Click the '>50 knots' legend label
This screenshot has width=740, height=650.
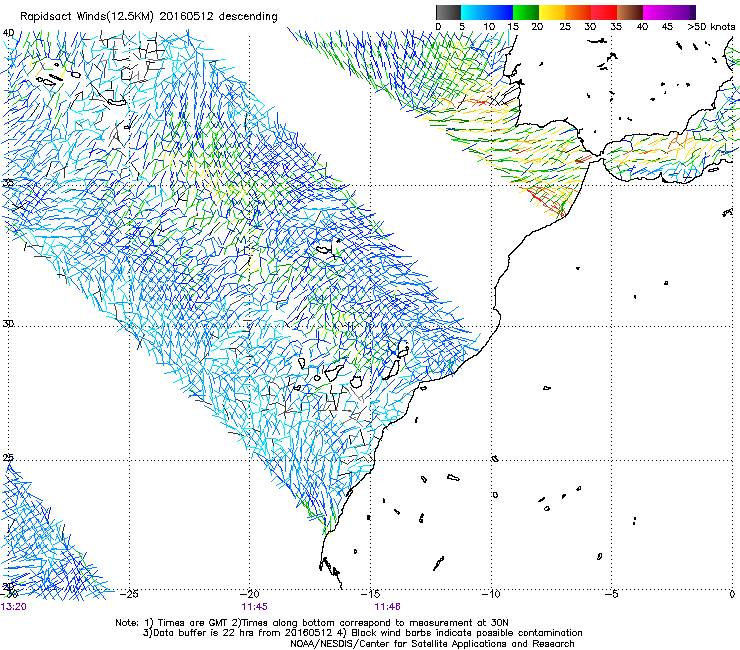[711, 27]
